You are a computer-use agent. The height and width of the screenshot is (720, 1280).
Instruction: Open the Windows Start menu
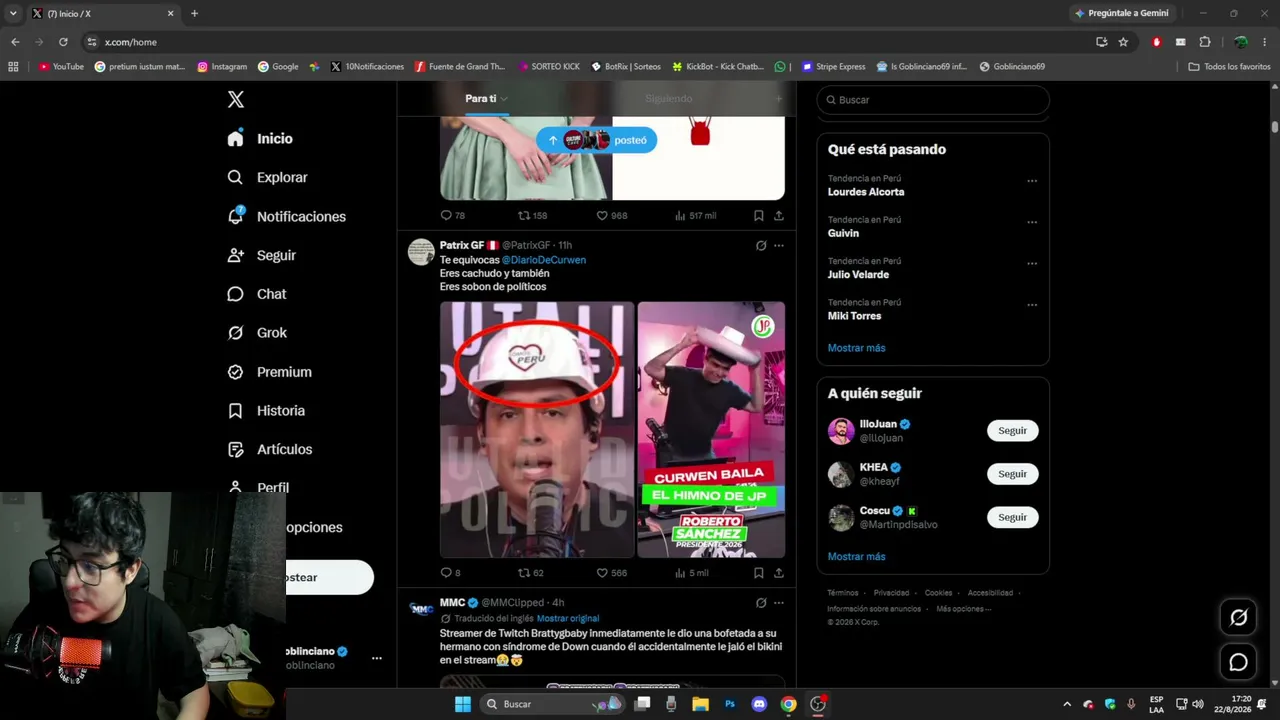[x=463, y=704]
